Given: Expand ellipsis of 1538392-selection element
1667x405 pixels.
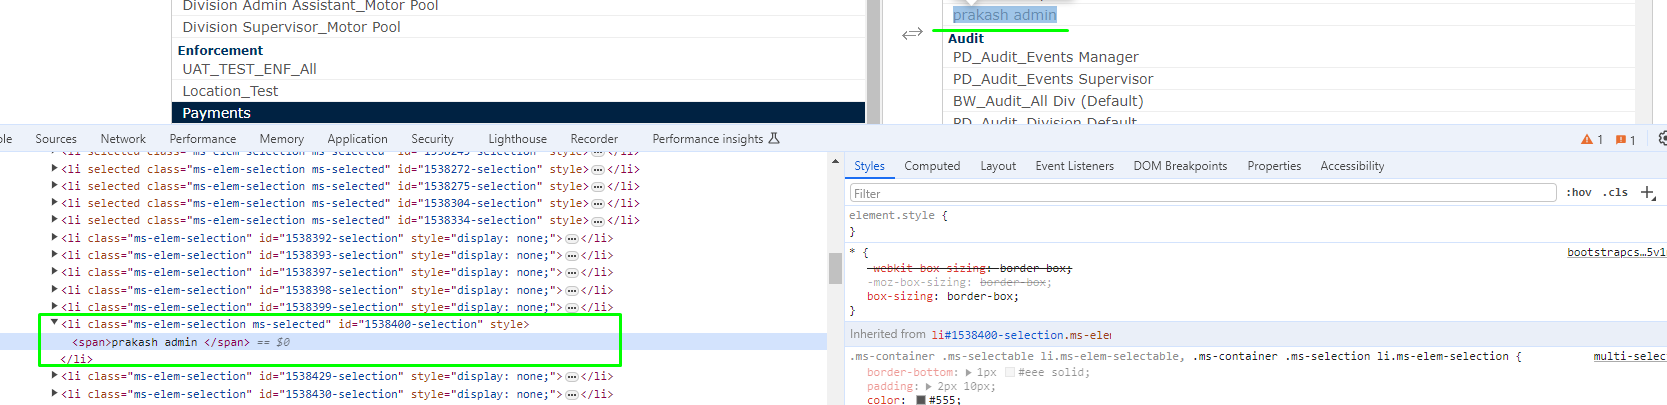Looking at the screenshot, I should [x=572, y=239].
